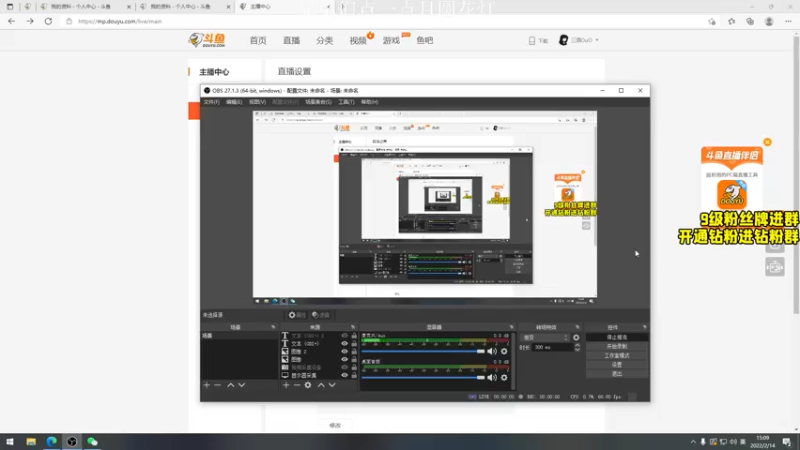
Task: Open the transition properties gear next to 渐变
Action: 576,338
